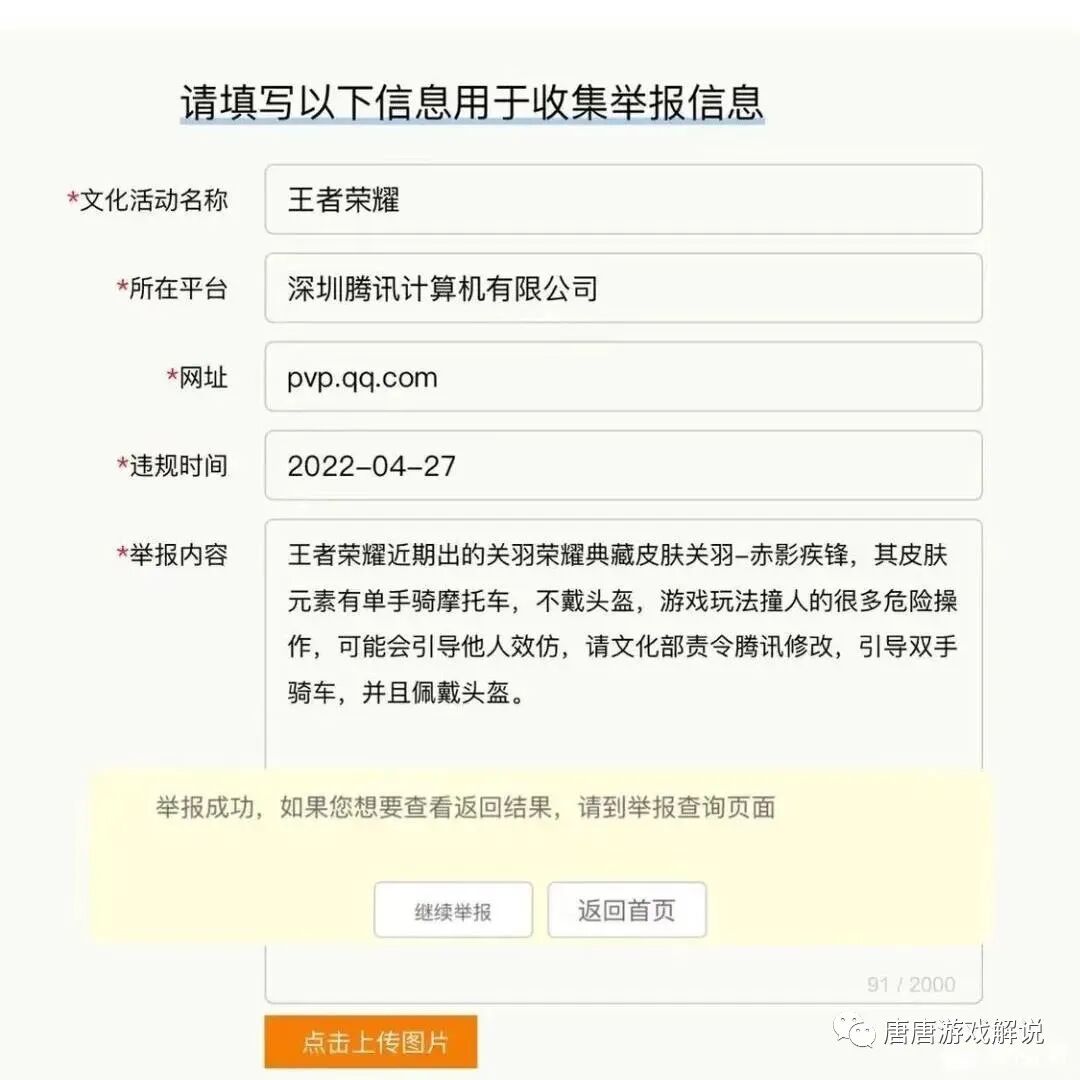Image resolution: width=1080 pixels, height=1080 pixels.
Task: Select the 所在平台 field with 深圳腾讯计算机有限公司
Action: click(623, 288)
